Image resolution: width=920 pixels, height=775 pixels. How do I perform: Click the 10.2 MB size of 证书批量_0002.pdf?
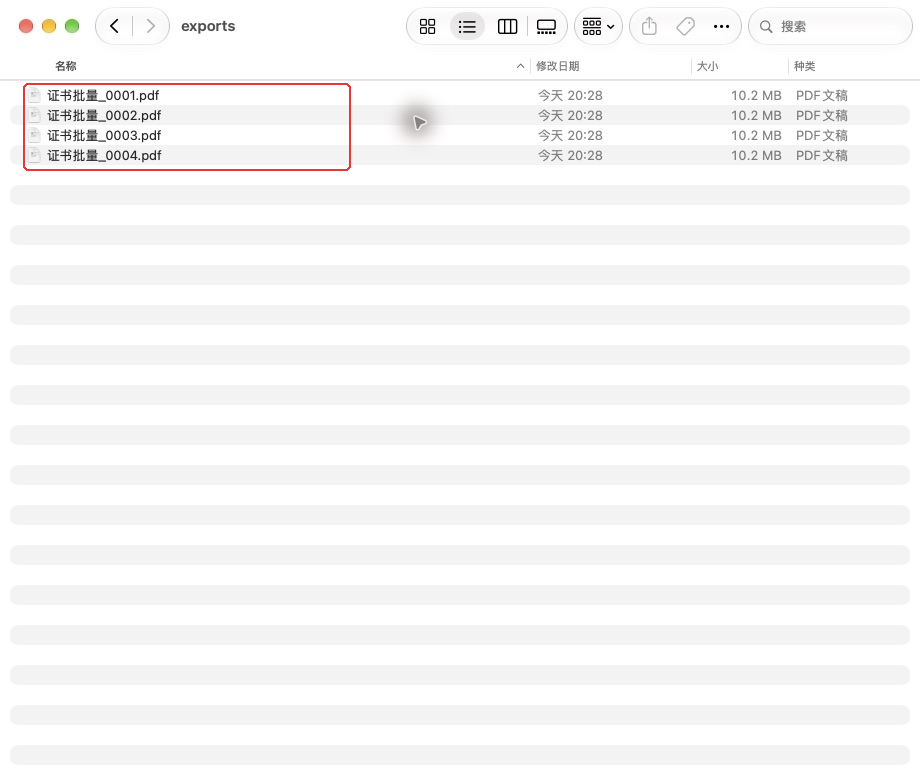tap(756, 115)
